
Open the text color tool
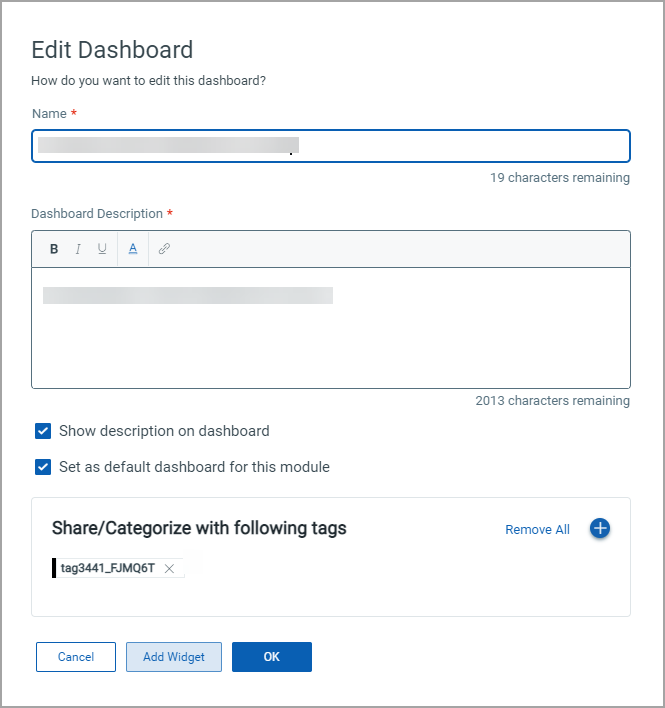click(x=133, y=249)
